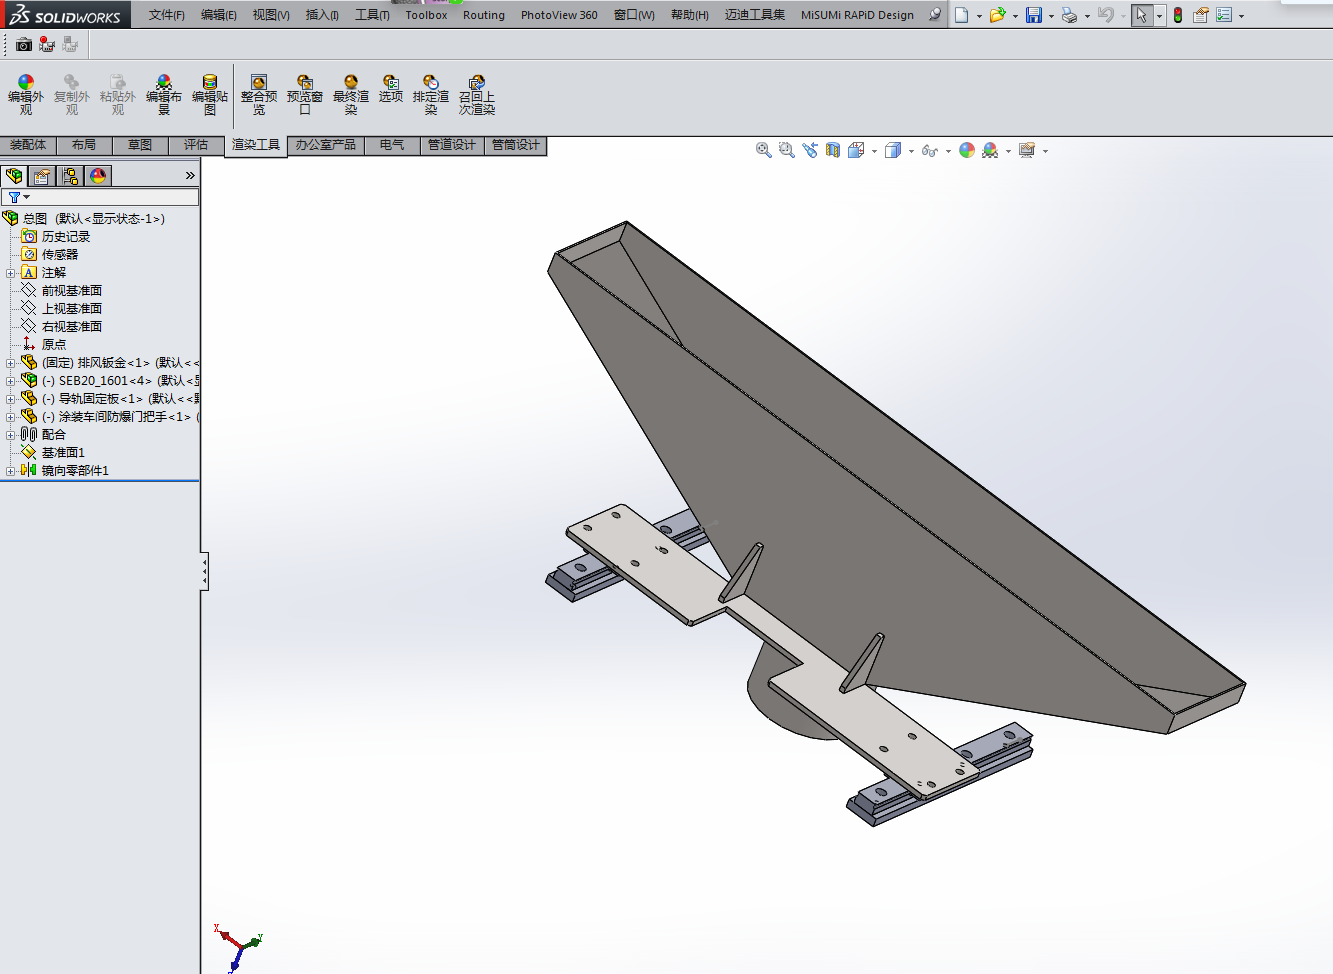Open the 文件(F) menu

coord(167,15)
